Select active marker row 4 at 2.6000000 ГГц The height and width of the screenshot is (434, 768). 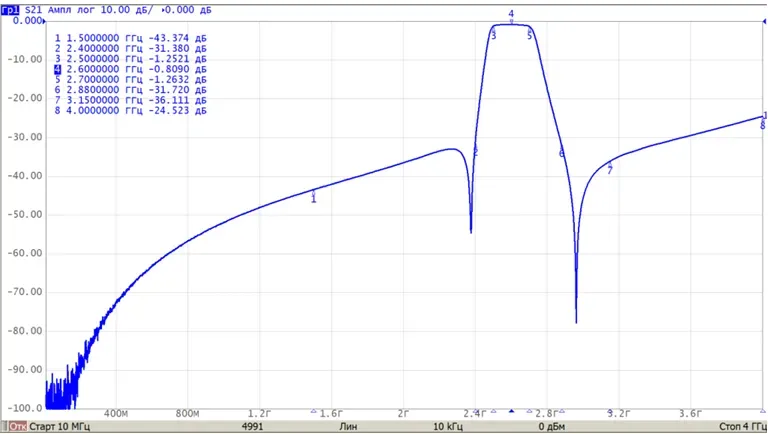pos(130,69)
